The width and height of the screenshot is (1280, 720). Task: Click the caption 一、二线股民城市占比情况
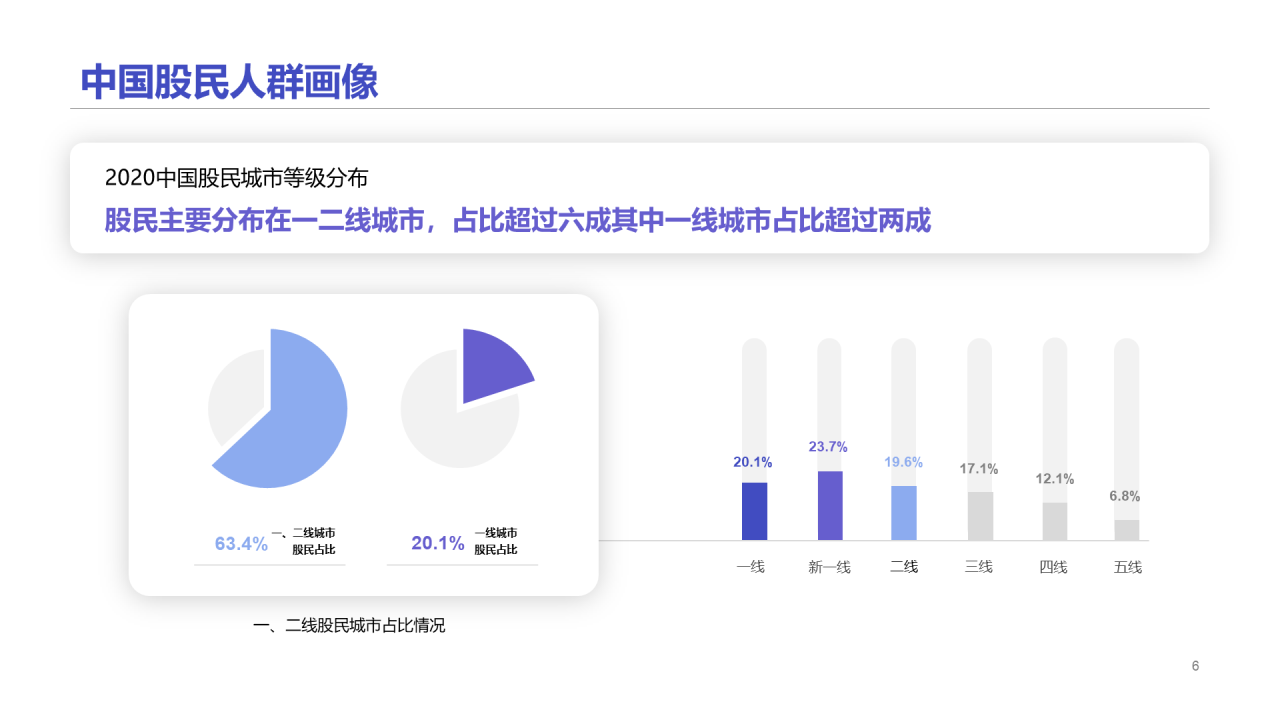click(x=349, y=626)
